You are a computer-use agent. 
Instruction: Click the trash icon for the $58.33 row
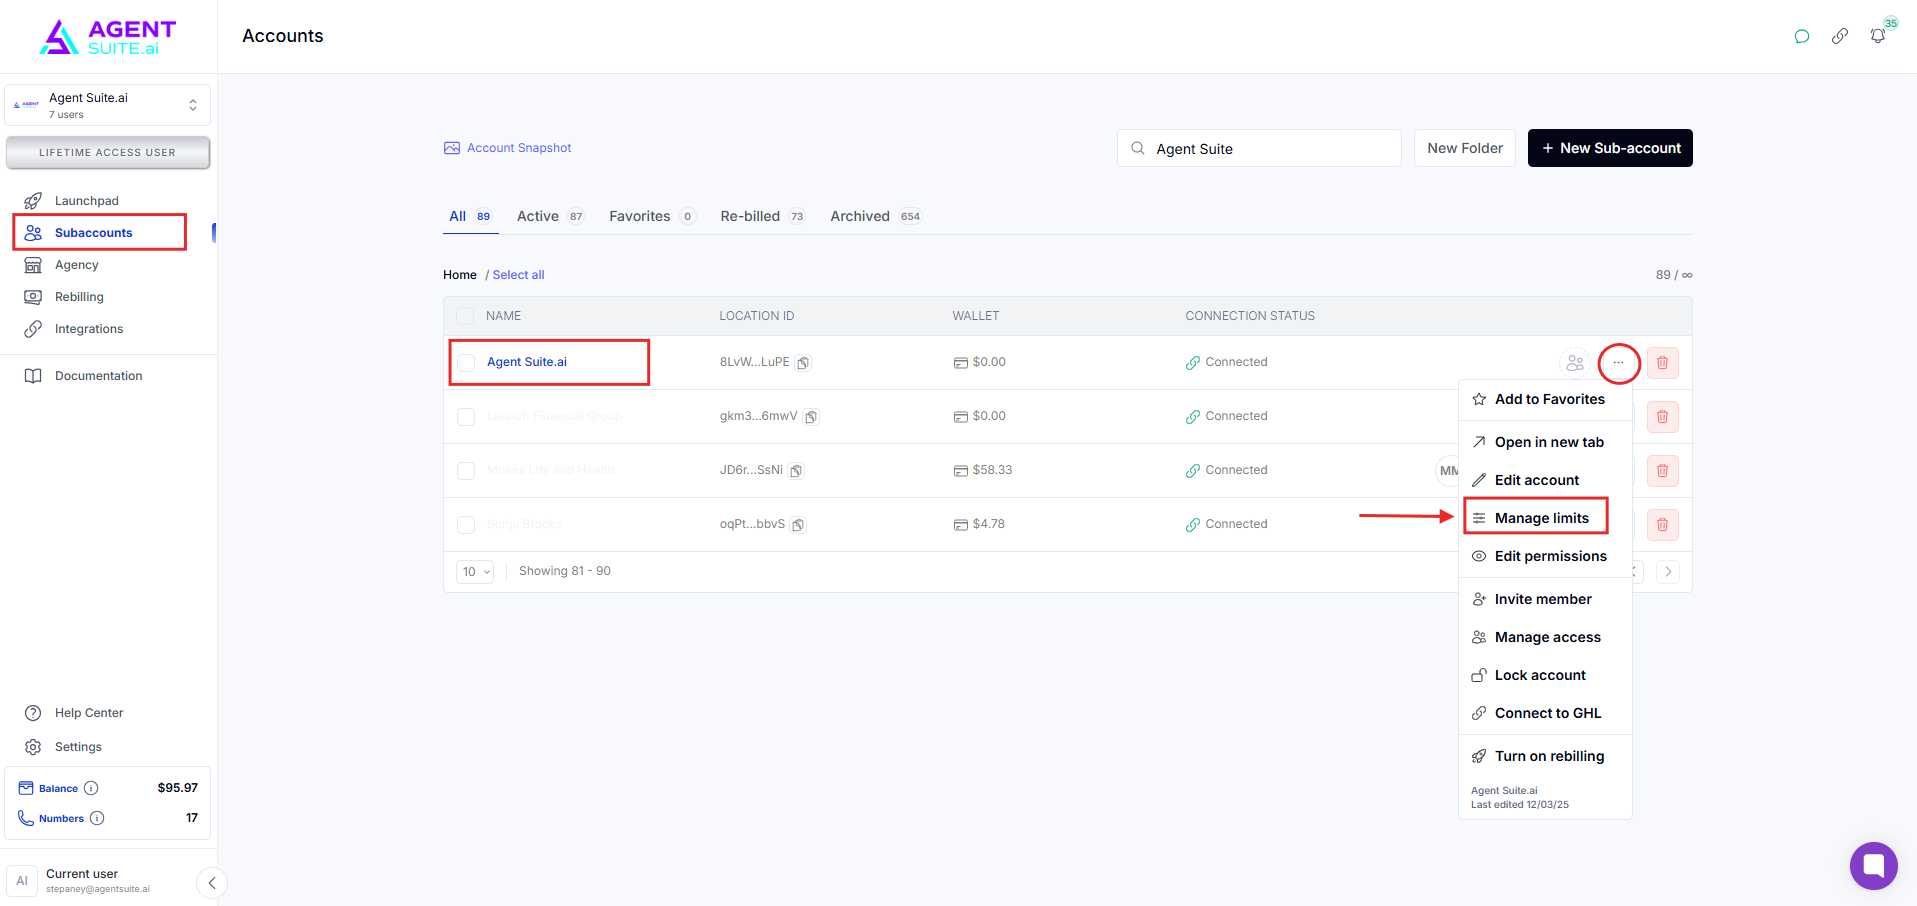[1663, 471]
